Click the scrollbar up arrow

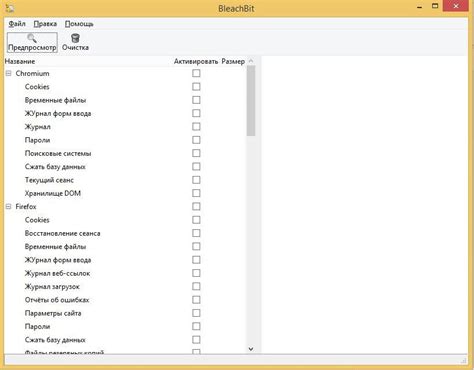tap(251, 61)
